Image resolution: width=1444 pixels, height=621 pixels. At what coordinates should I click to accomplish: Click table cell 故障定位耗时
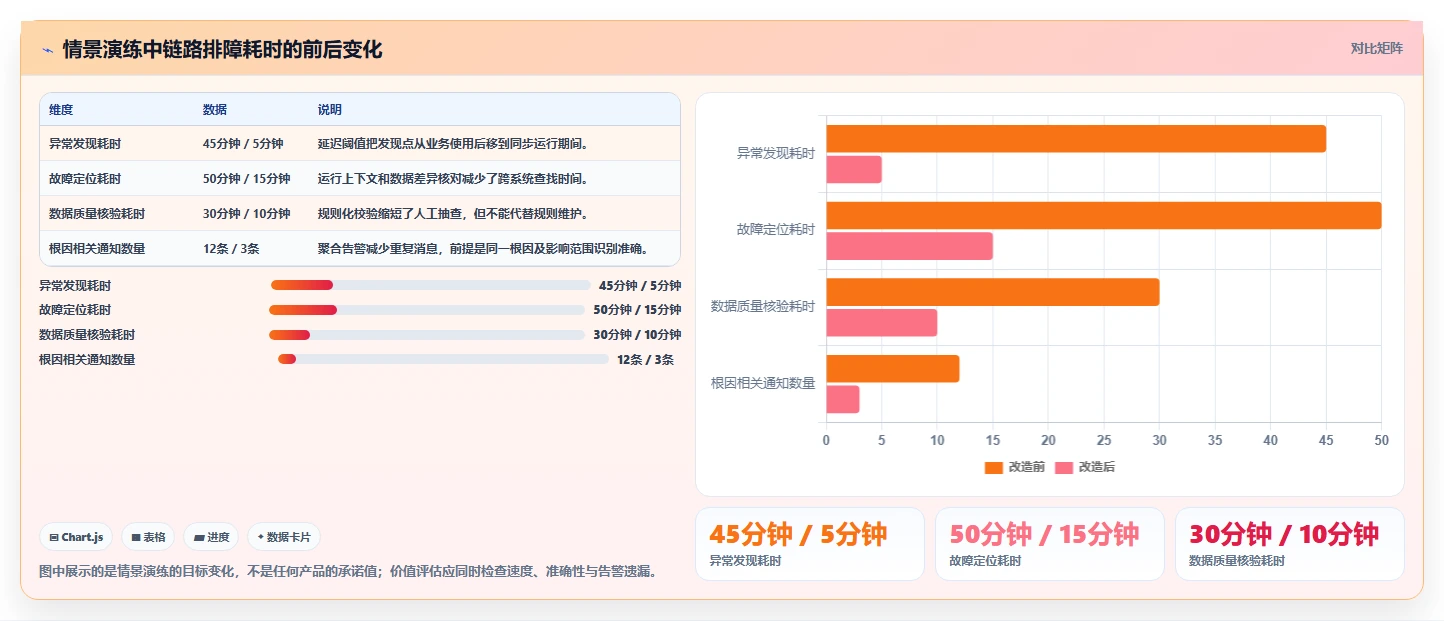85,178
